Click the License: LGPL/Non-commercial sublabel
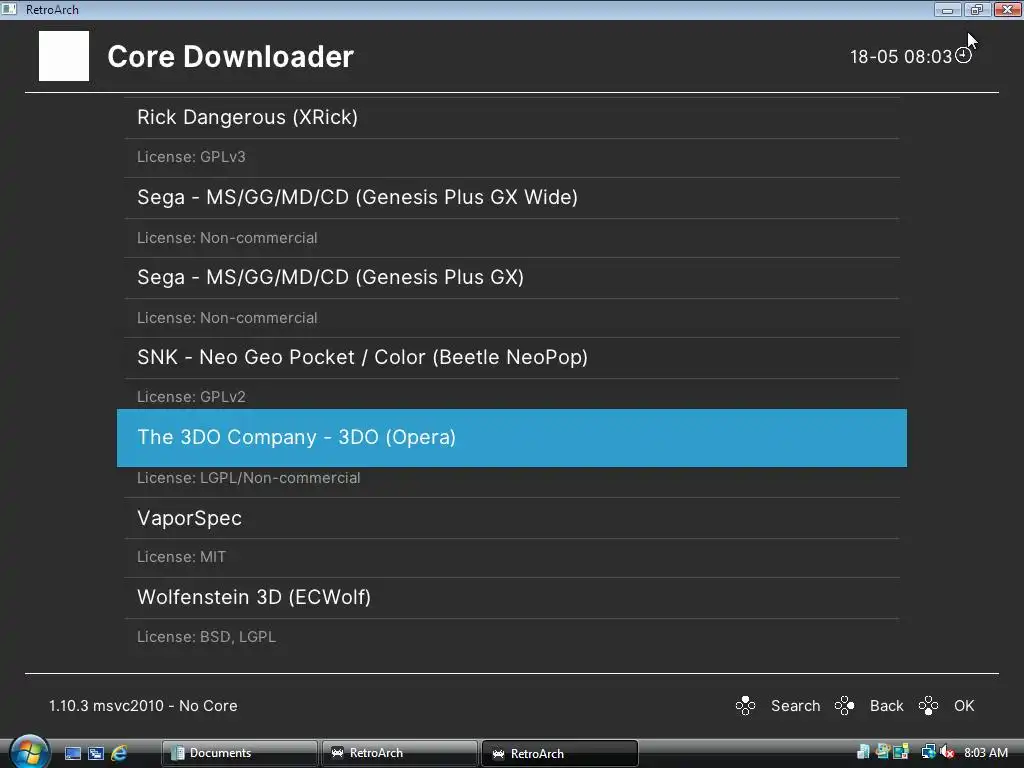Image resolution: width=1024 pixels, height=768 pixels. (x=248, y=477)
